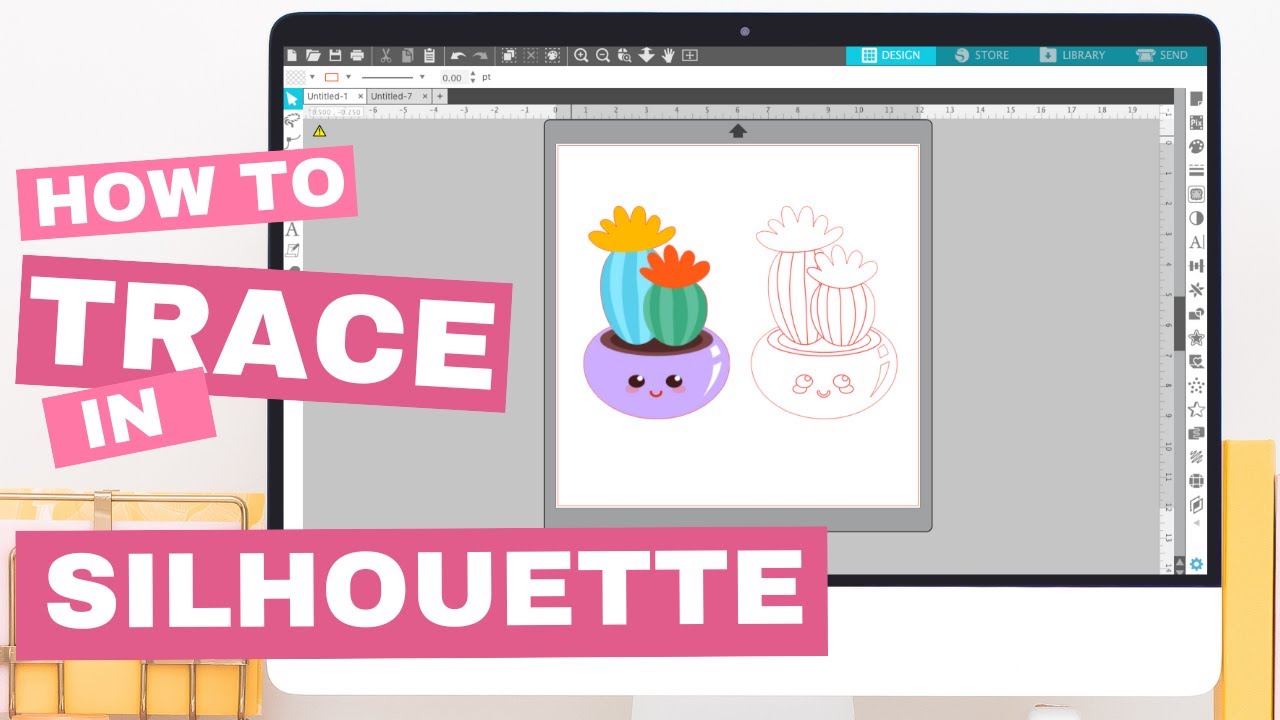
Task: Paste using the clipboard icon
Action: pyautogui.click(x=429, y=56)
